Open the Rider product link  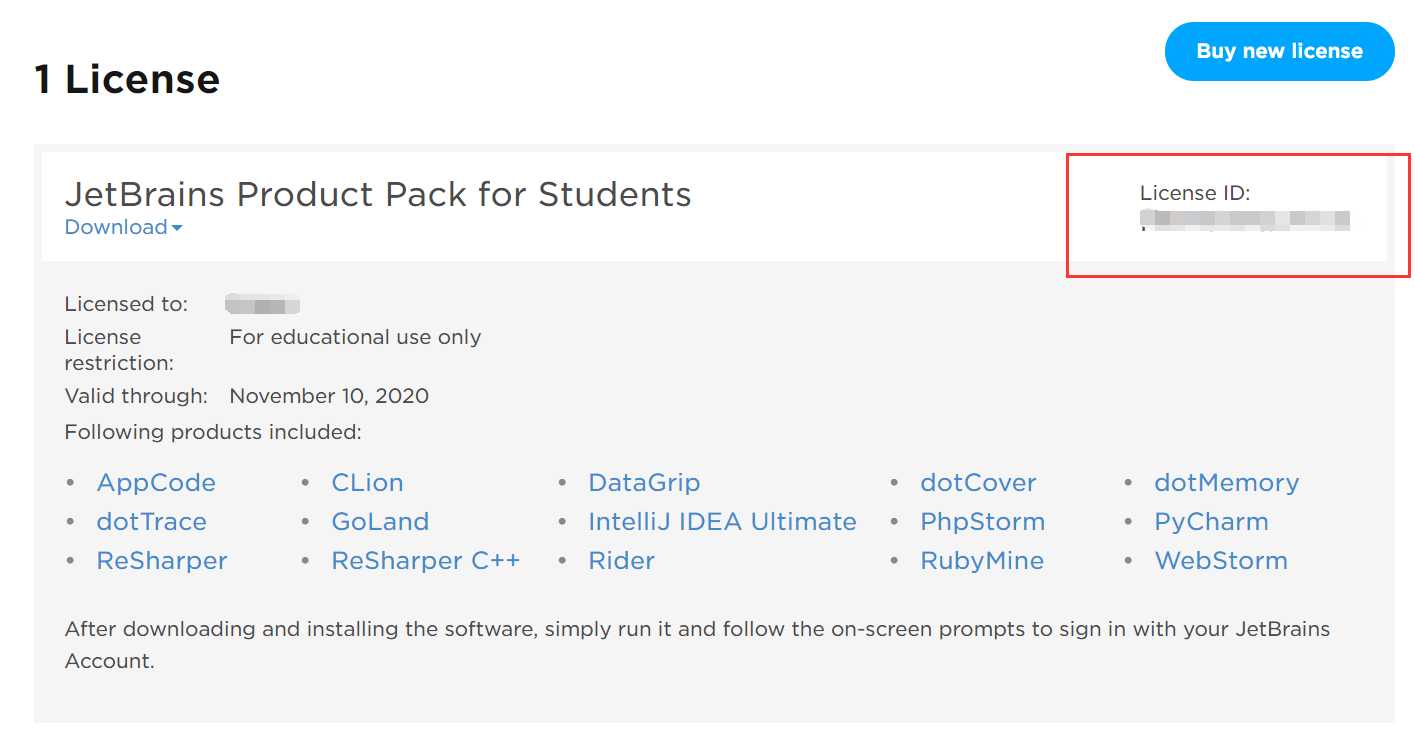pos(621,560)
